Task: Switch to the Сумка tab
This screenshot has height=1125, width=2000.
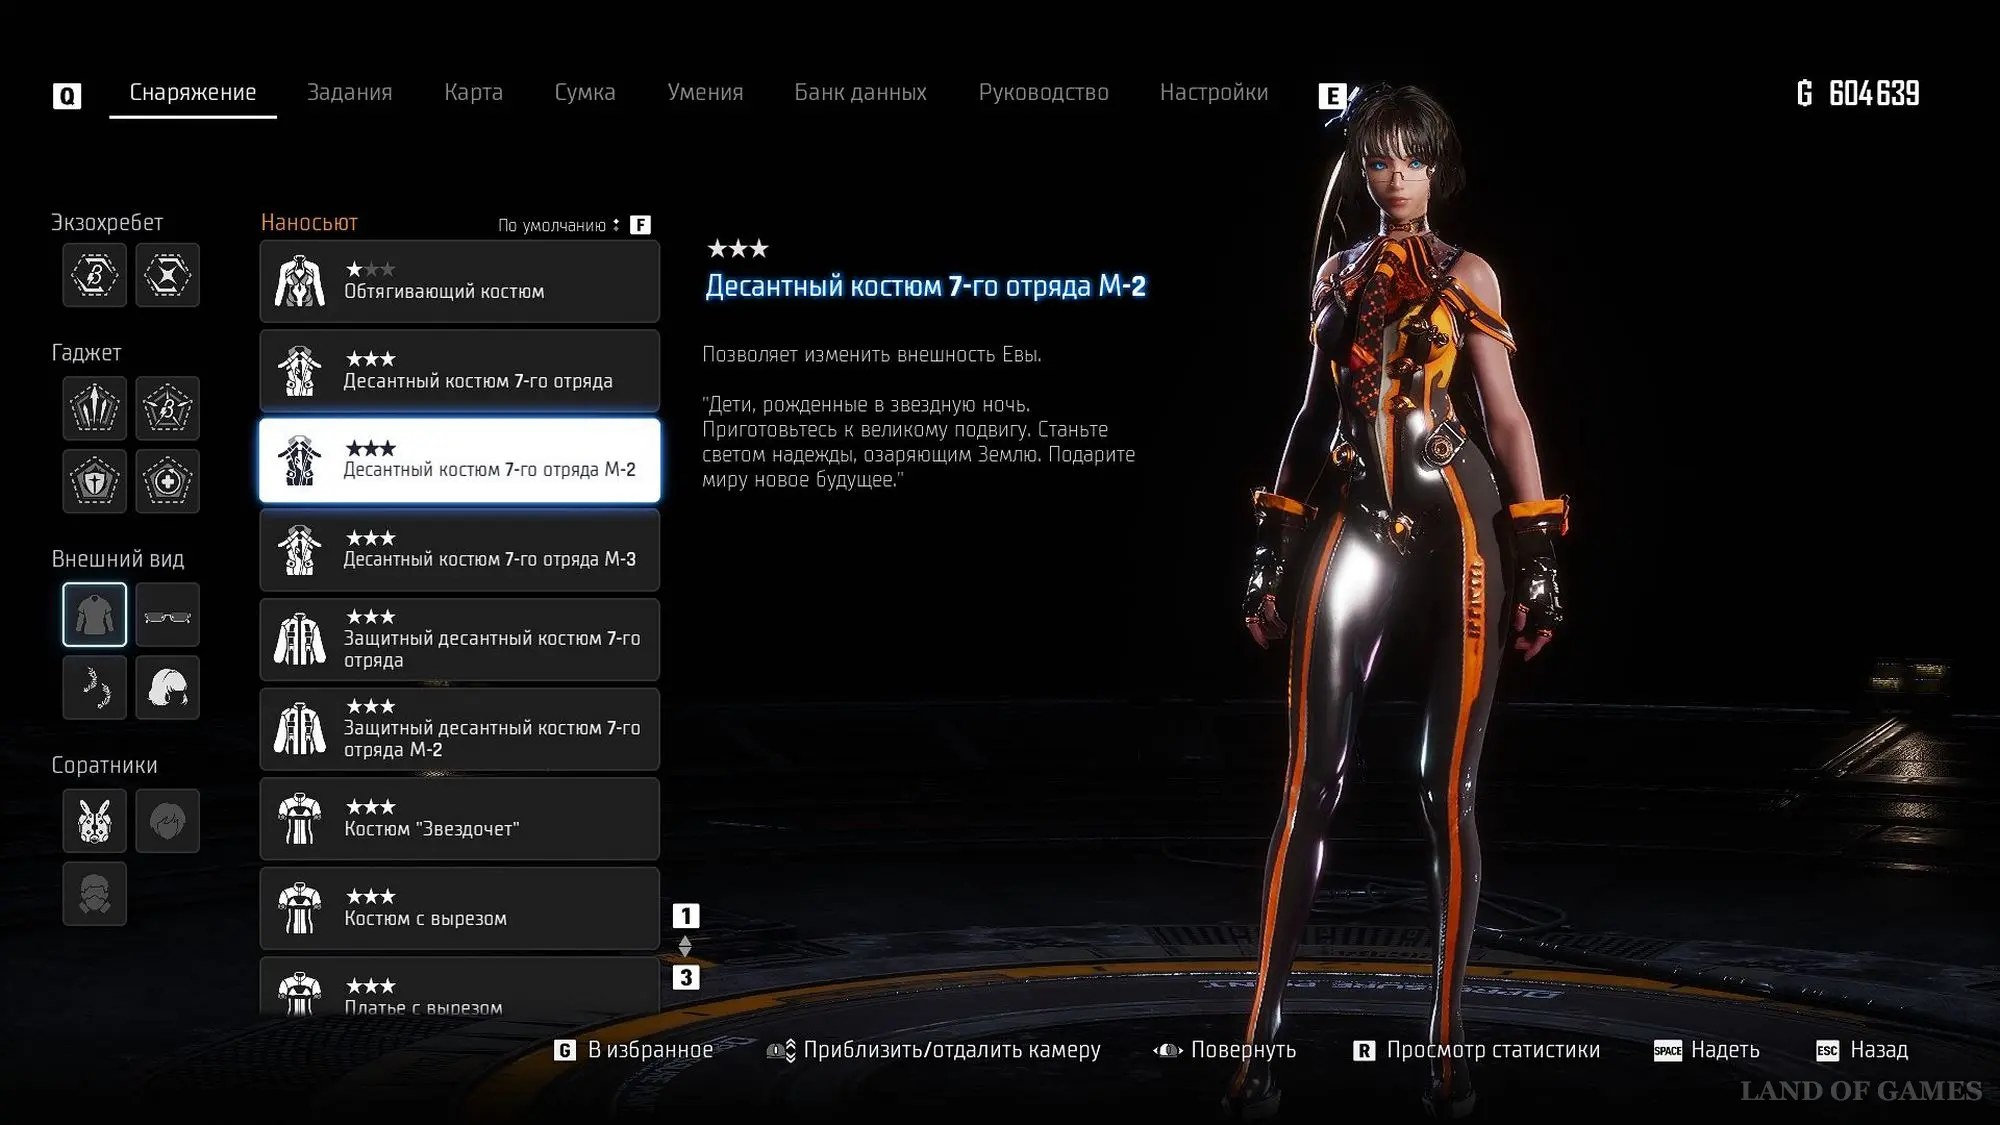Action: tap(585, 92)
